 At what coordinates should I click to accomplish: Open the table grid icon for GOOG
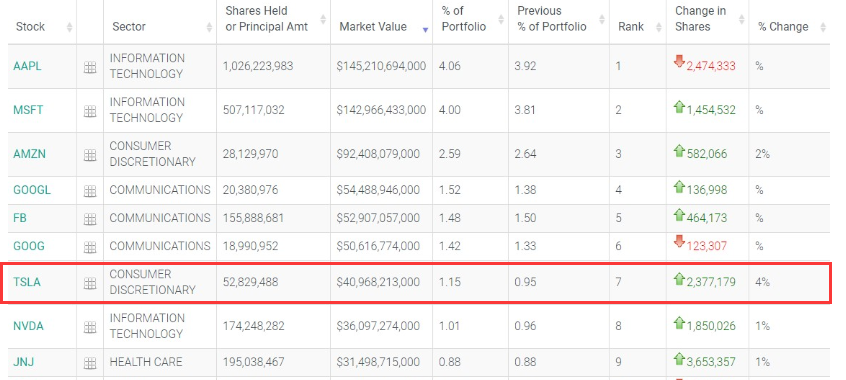pos(90,247)
